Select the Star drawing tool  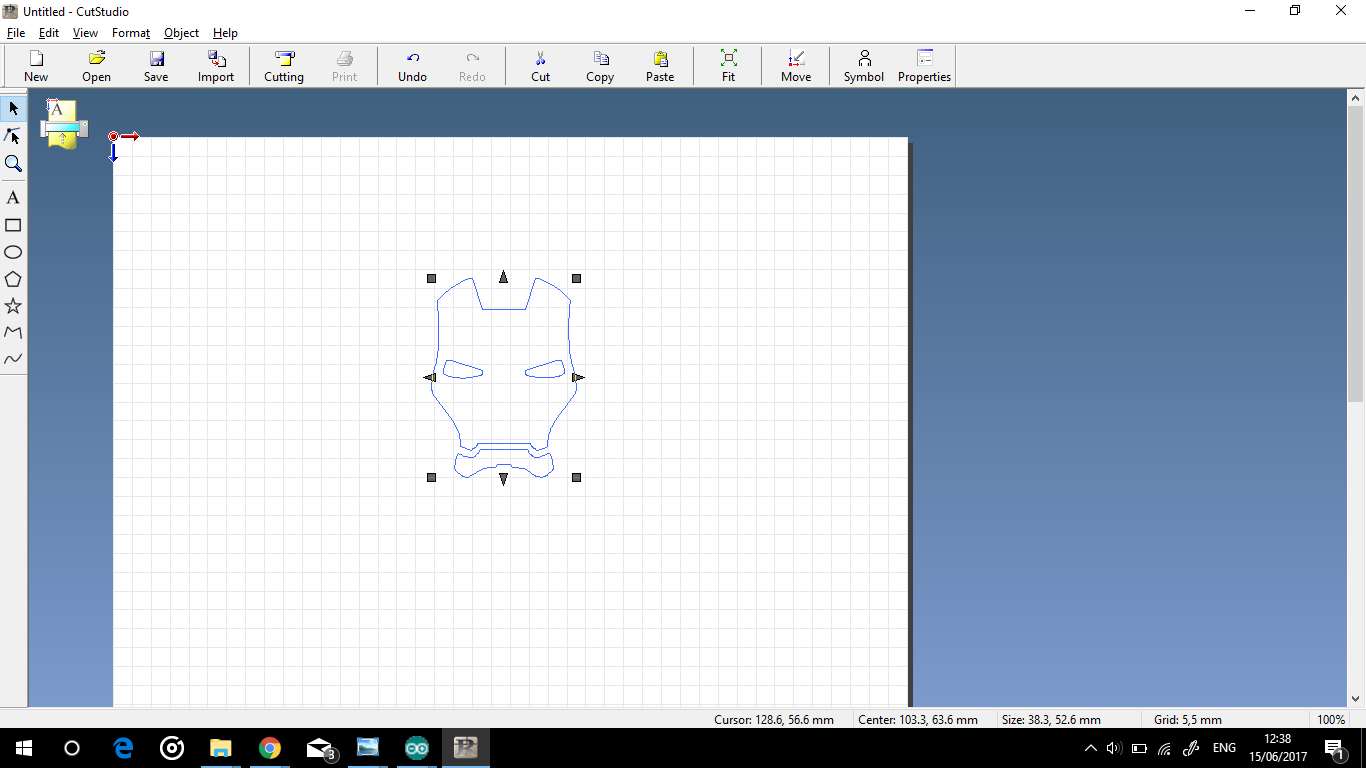pos(13,306)
